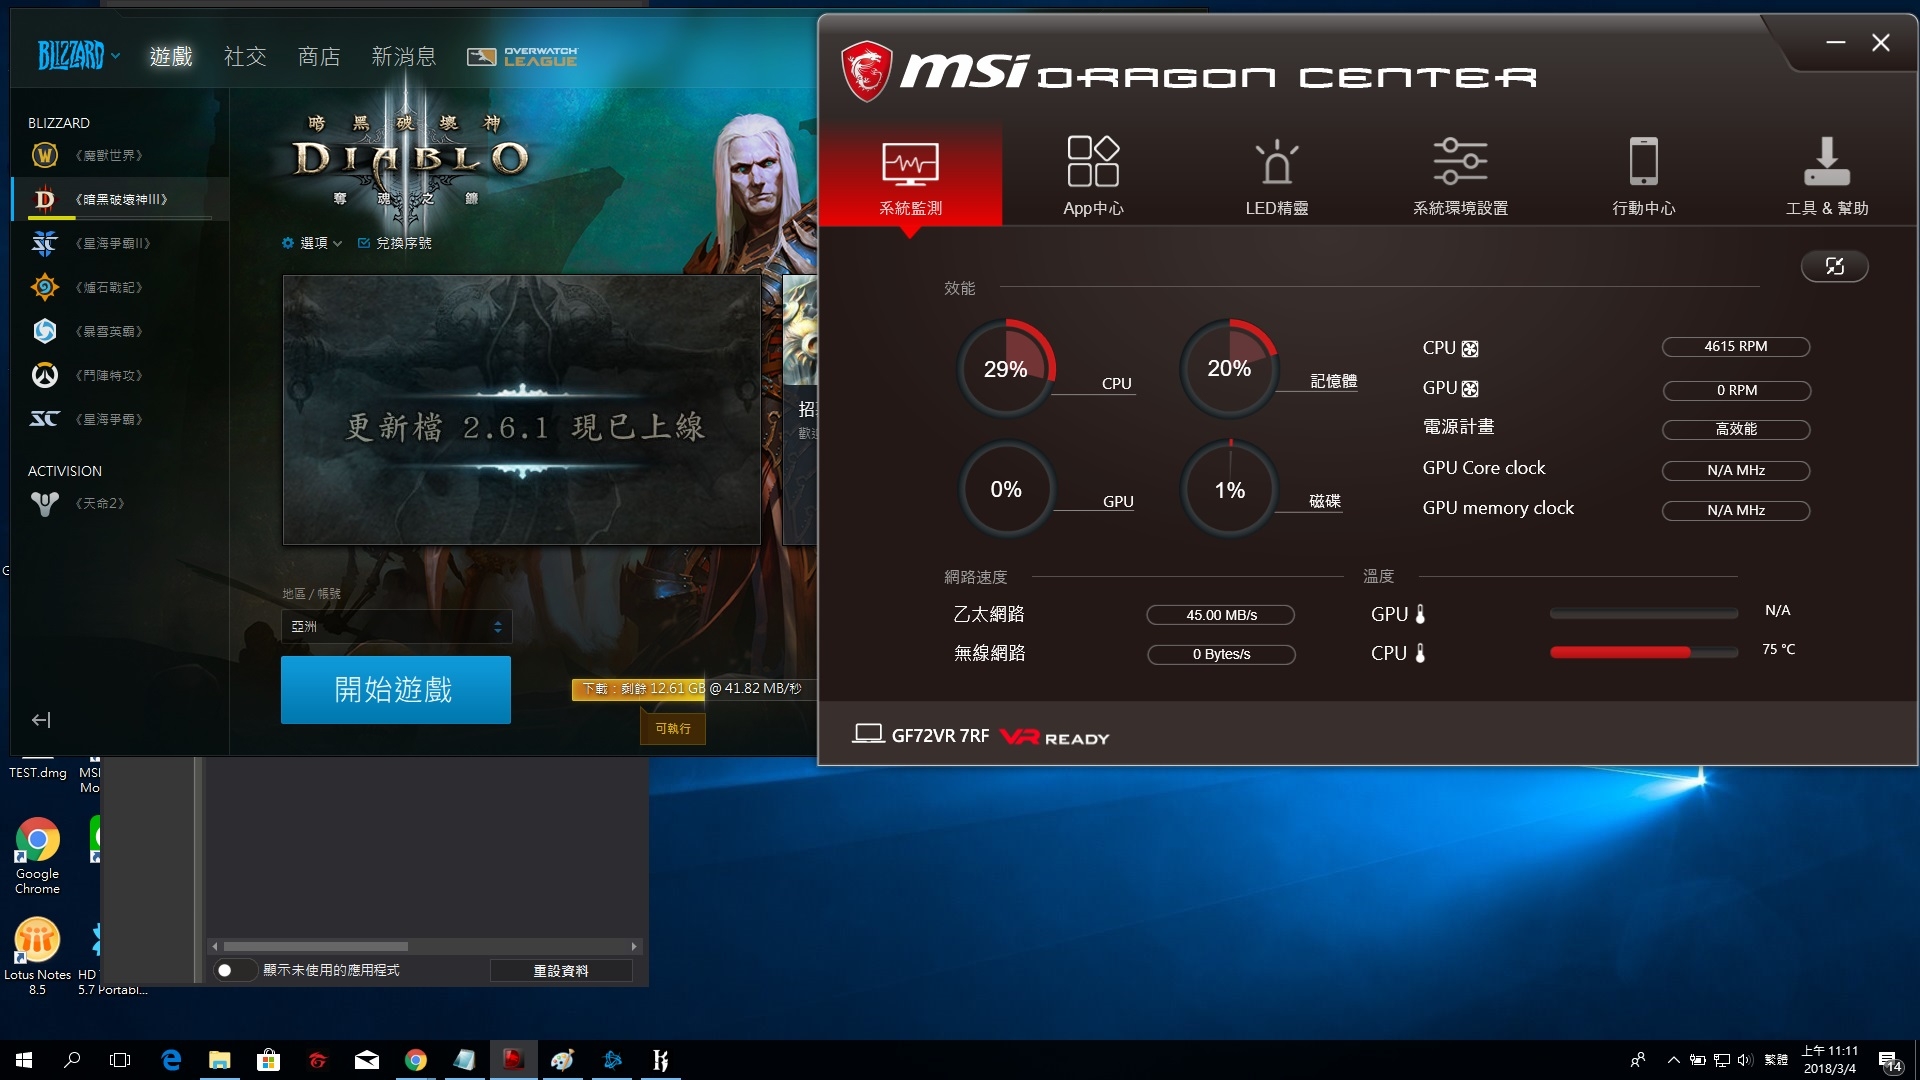Open Task View on taskbar
This screenshot has width=1920, height=1080.
[120, 1060]
